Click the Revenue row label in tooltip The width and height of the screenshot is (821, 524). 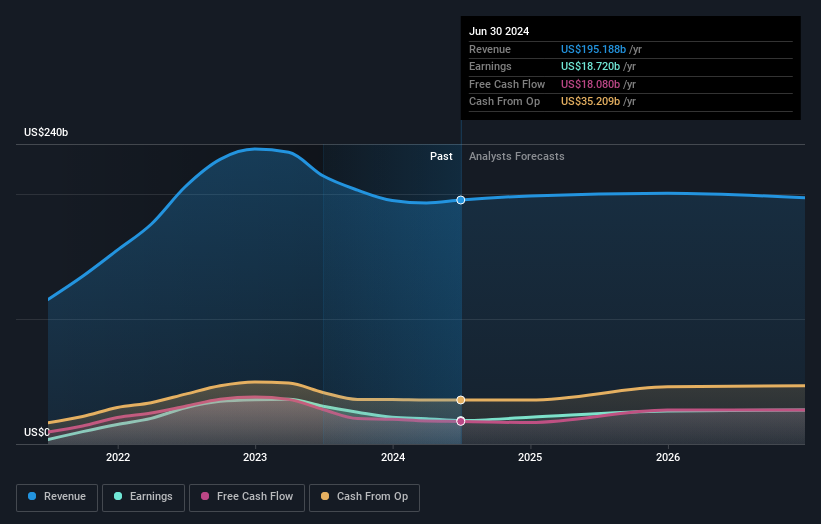pos(490,49)
